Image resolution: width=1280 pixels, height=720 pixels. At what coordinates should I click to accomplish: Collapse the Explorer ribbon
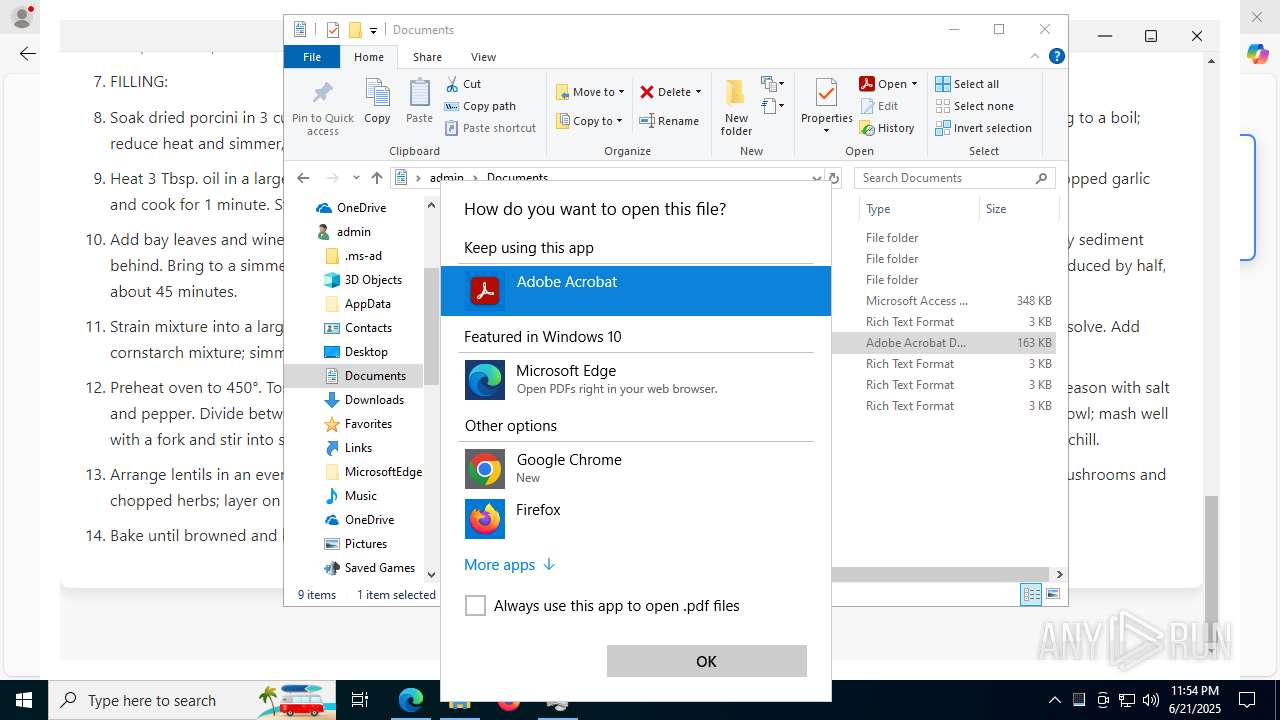pyautogui.click(x=1035, y=56)
